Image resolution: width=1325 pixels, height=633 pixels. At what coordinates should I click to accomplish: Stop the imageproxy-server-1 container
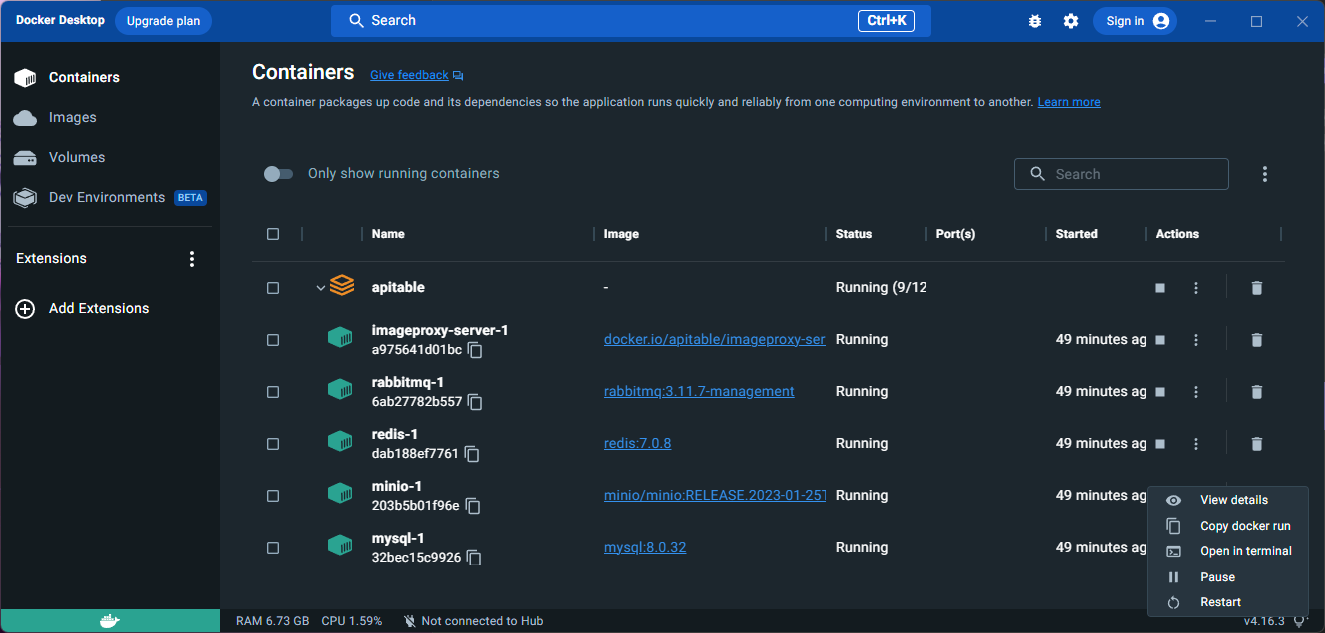tap(1160, 340)
